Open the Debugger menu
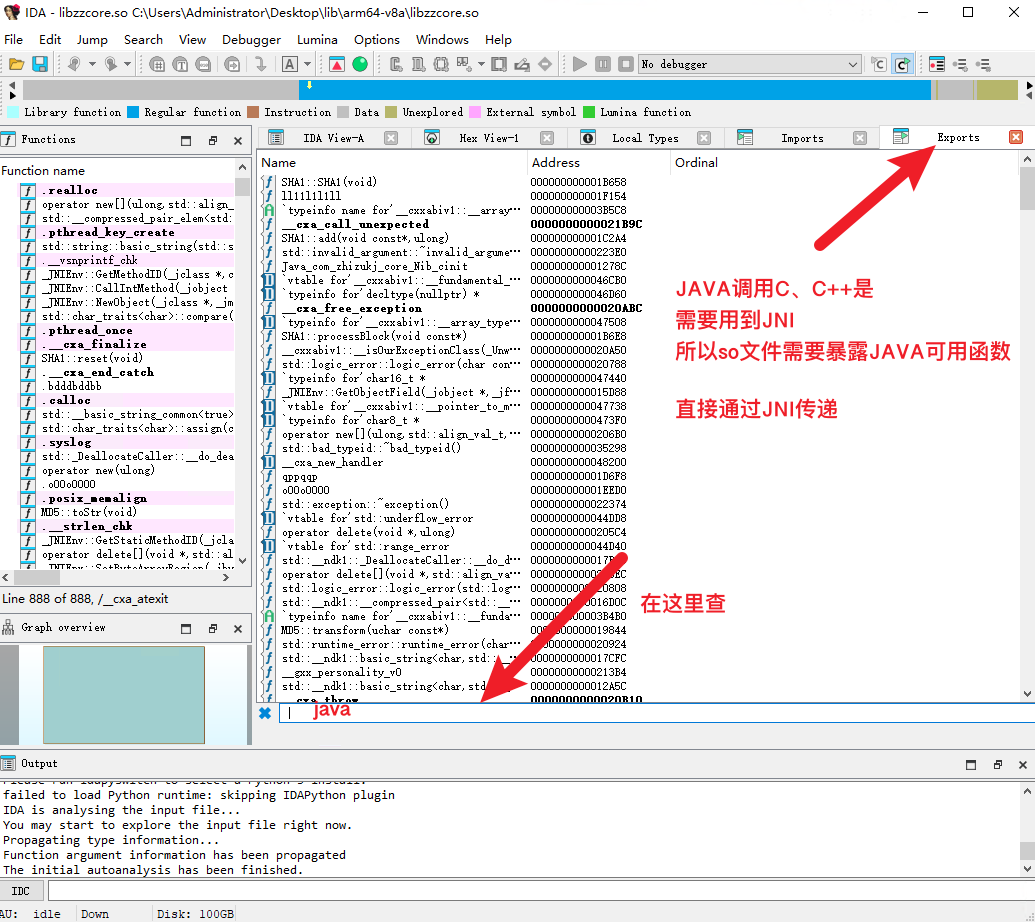The height and width of the screenshot is (922, 1035). click(x=251, y=40)
